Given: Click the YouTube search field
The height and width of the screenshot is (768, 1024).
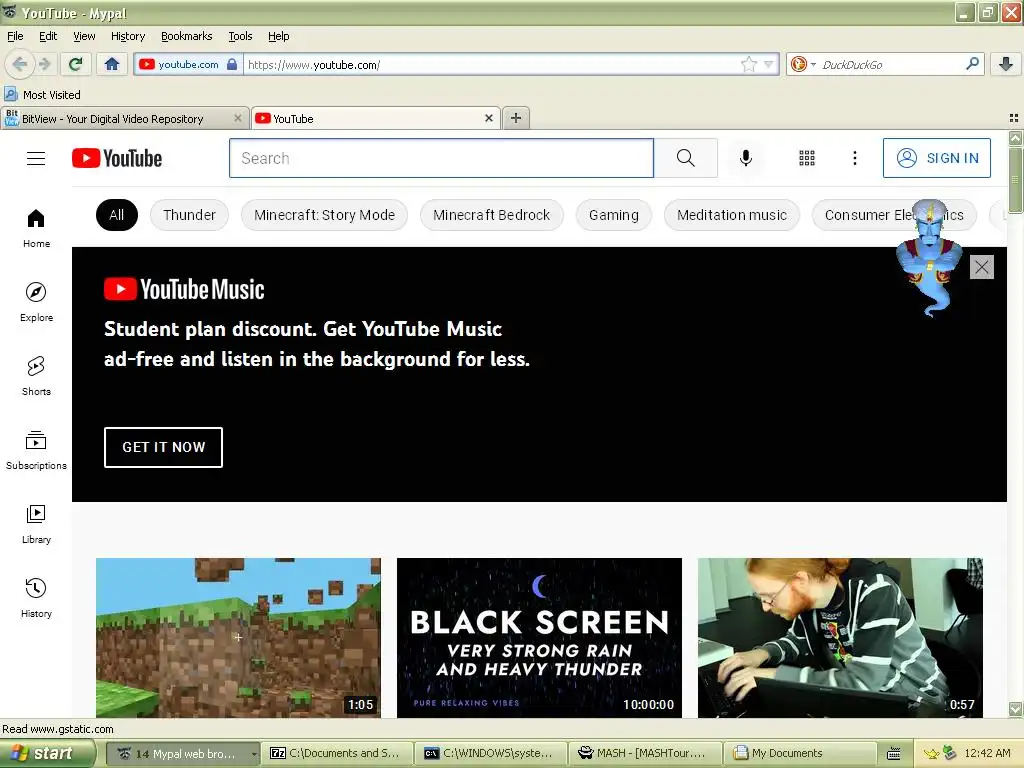Looking at the screenshot, I should tap(441, 158).
